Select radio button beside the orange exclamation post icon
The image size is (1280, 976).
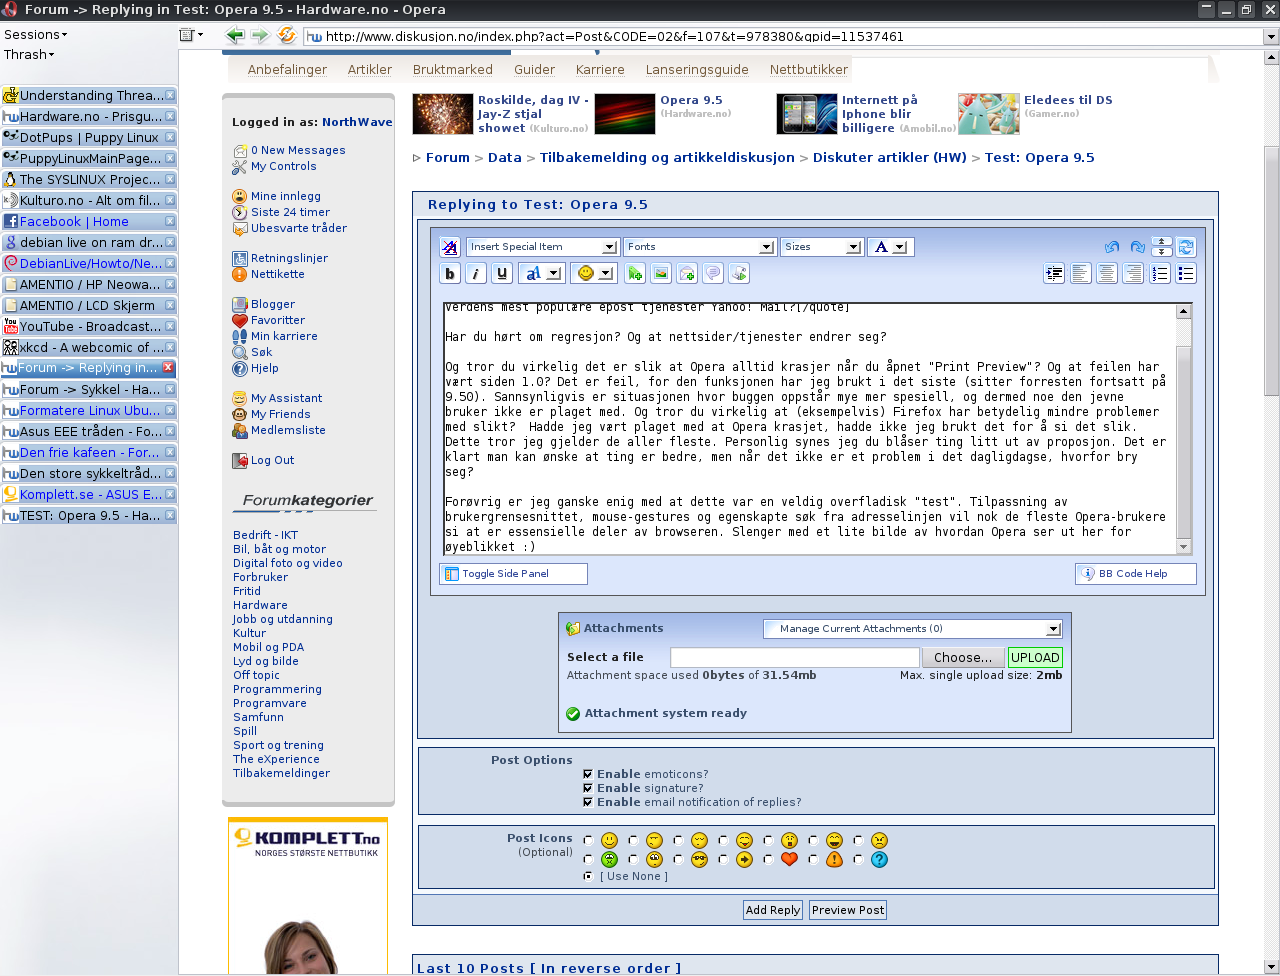click(813, 859)
